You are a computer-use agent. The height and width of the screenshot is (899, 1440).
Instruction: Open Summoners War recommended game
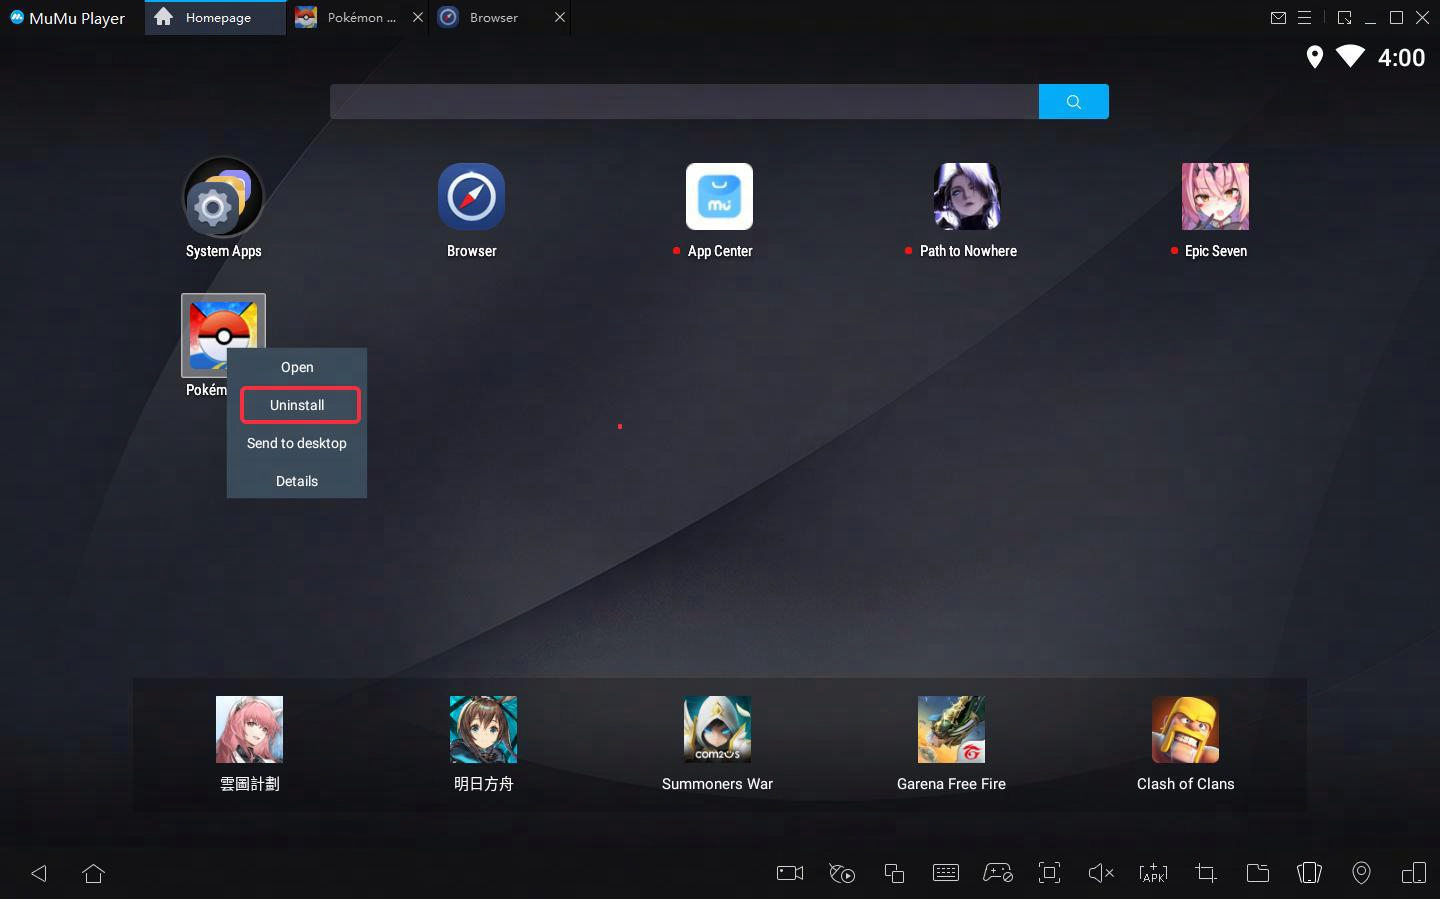click(x=717, y=729)
